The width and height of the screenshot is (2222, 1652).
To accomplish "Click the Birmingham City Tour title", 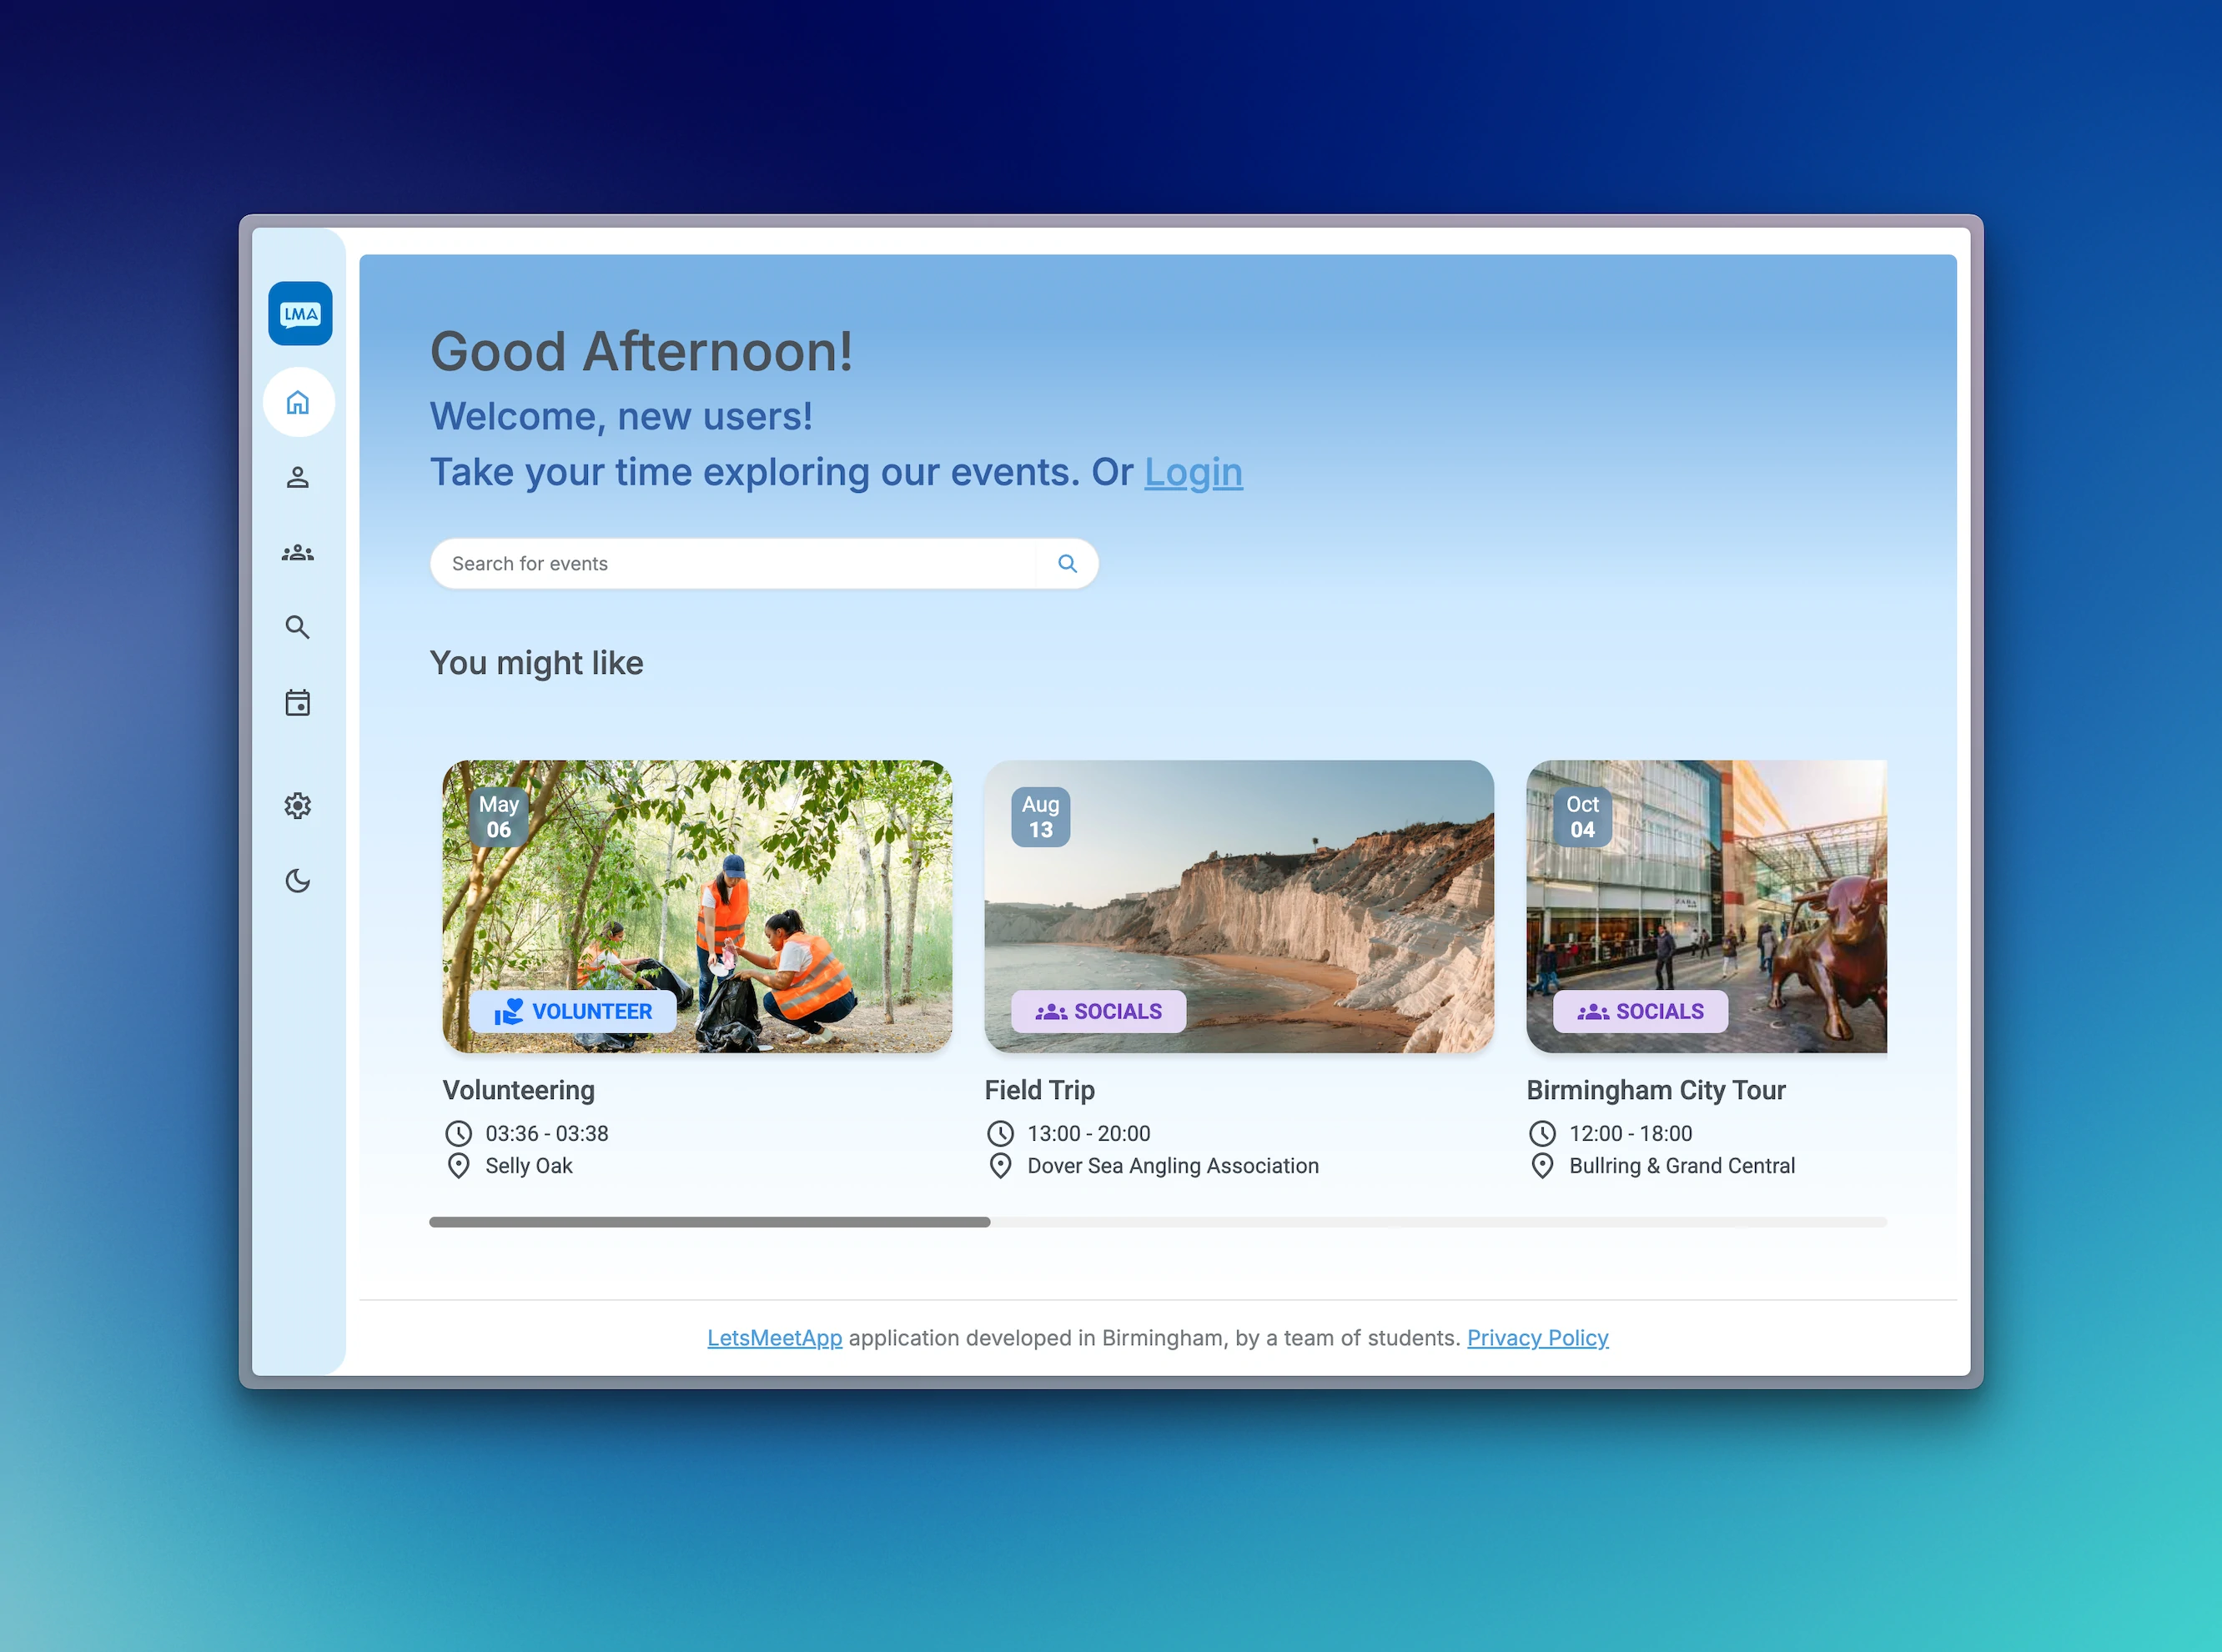I will click(1655, 1090).
